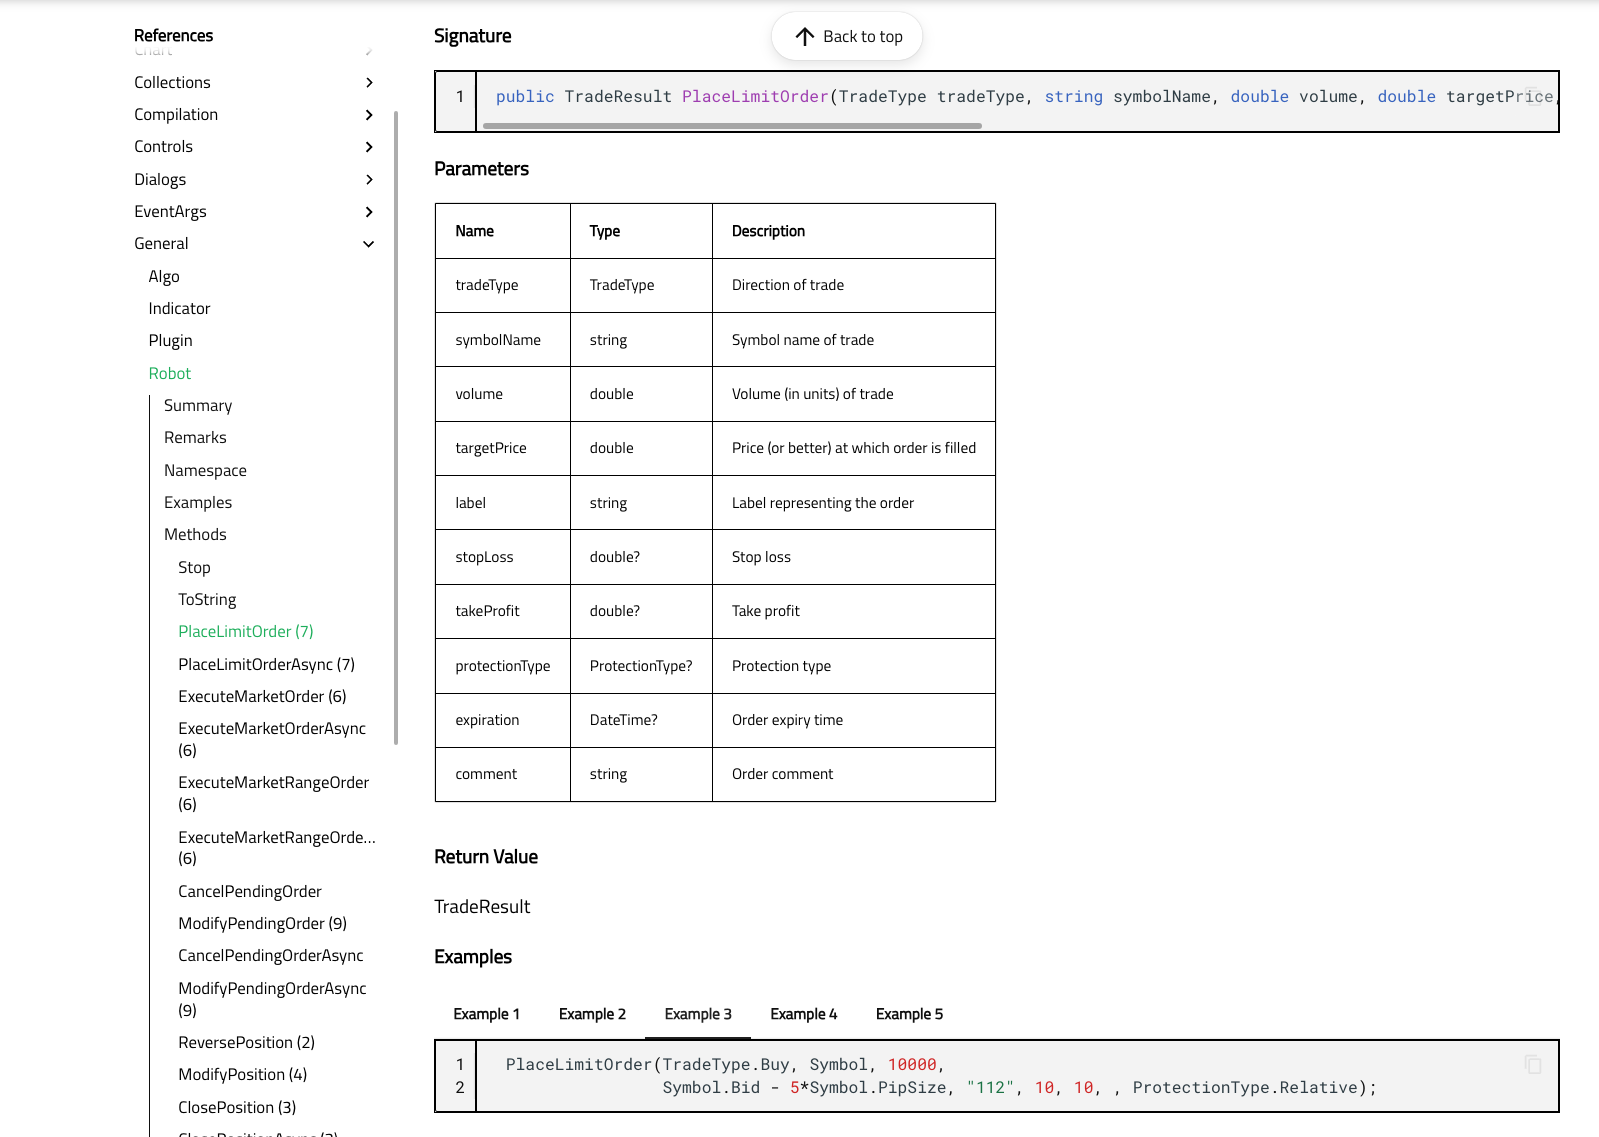Open the ToString method entry
The height and width of the screenshot is (1137, 1599).
pos(207,600)
